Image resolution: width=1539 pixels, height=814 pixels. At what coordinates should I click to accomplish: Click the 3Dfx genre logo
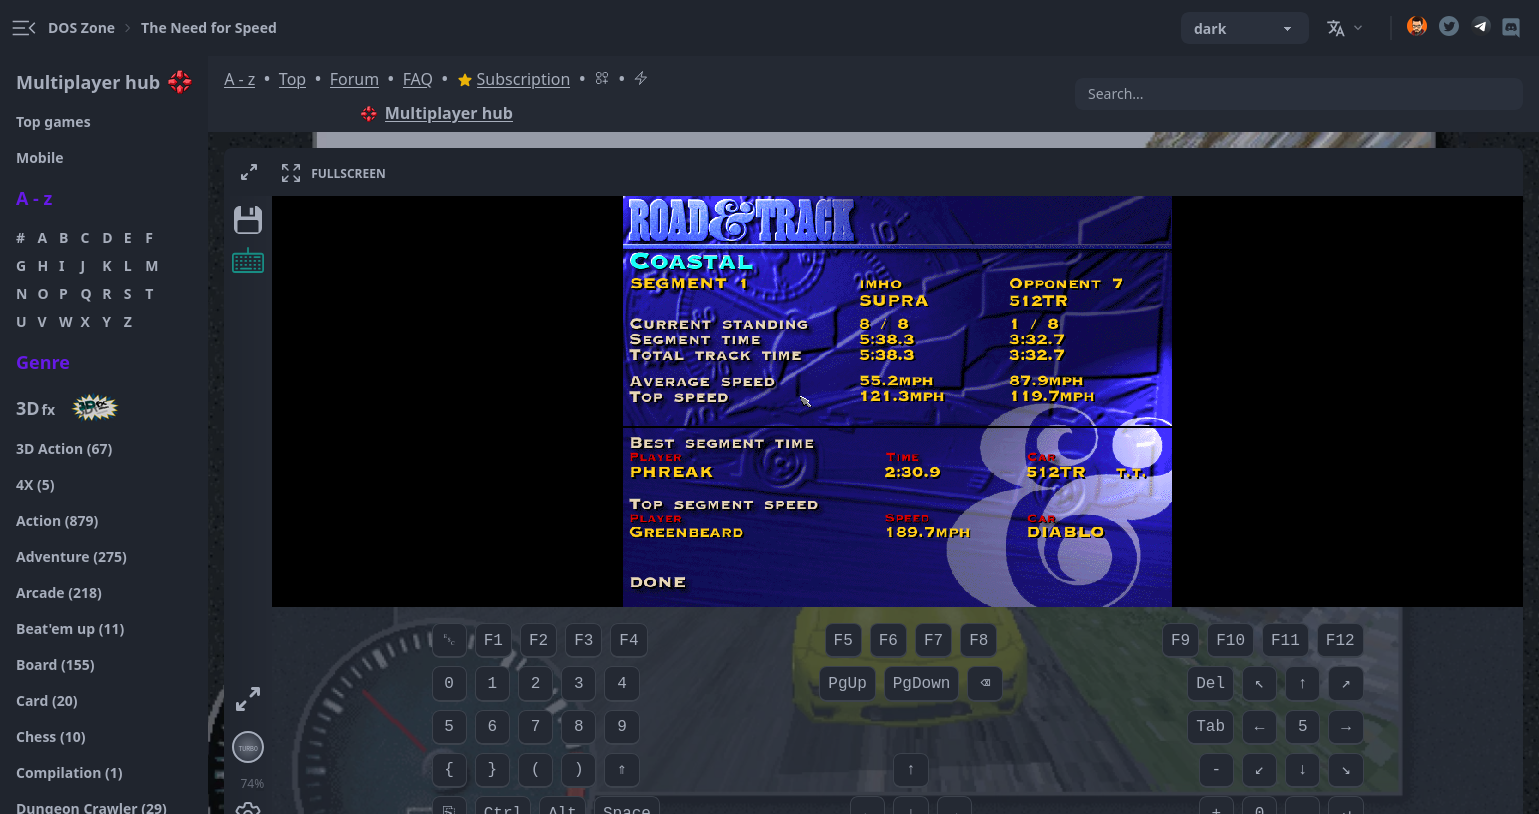click(95, 408)
